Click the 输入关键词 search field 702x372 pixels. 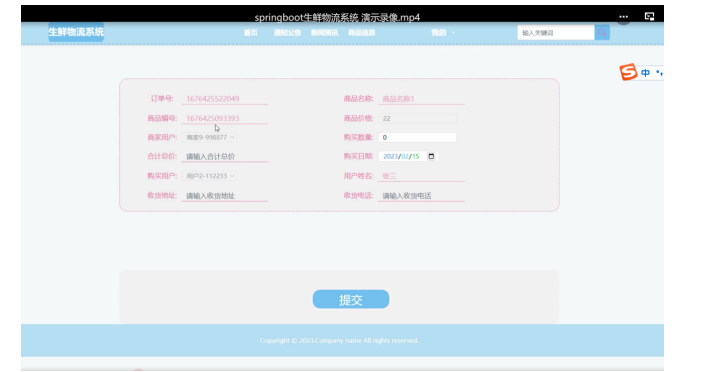[556, 33]
